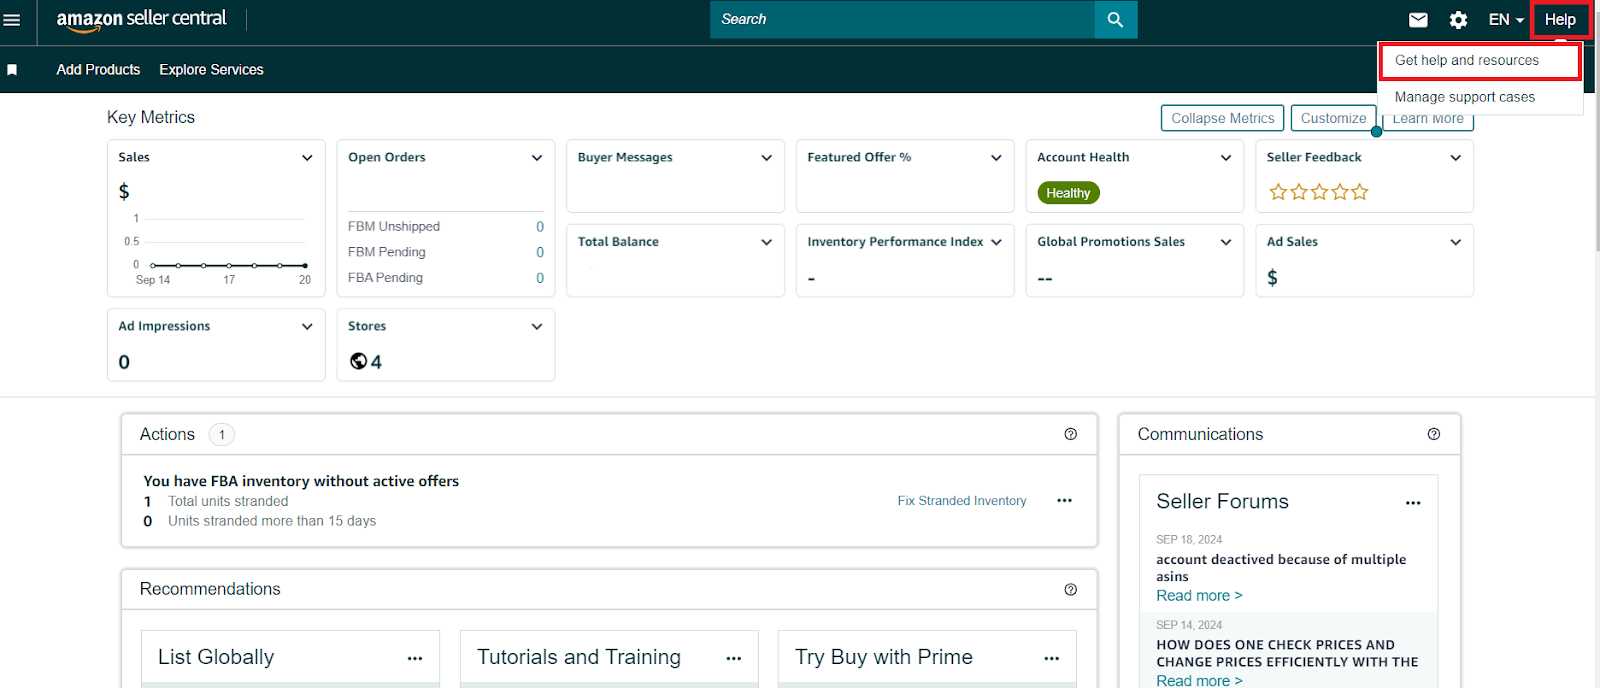Screen dimensions: 1600x688
Task: Click the Fix Stranded Inventory link
Action: pos(962,501)
